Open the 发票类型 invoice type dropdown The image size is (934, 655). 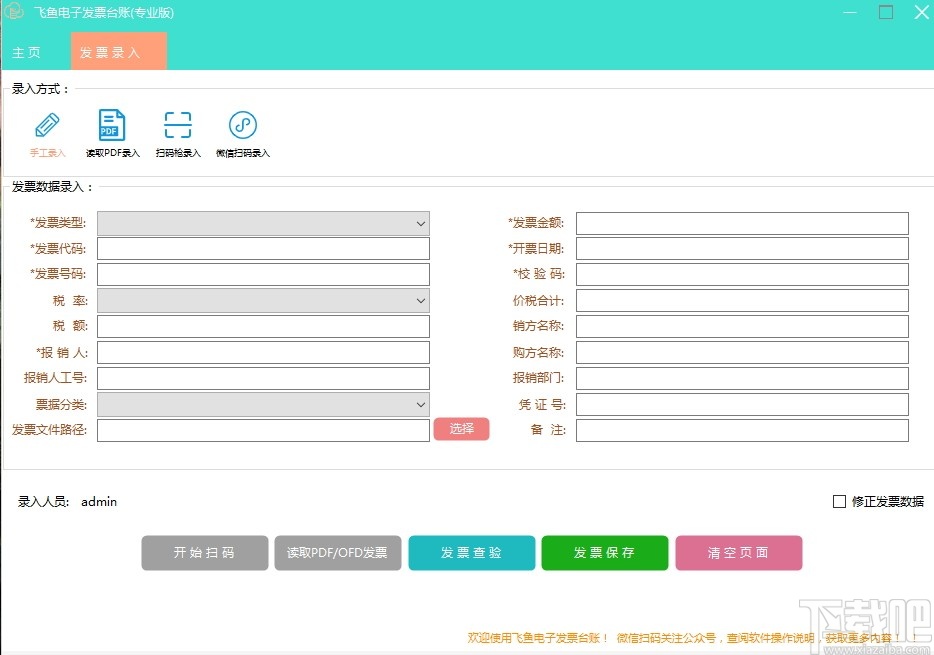pyautogui.click(x=262, y=222)
